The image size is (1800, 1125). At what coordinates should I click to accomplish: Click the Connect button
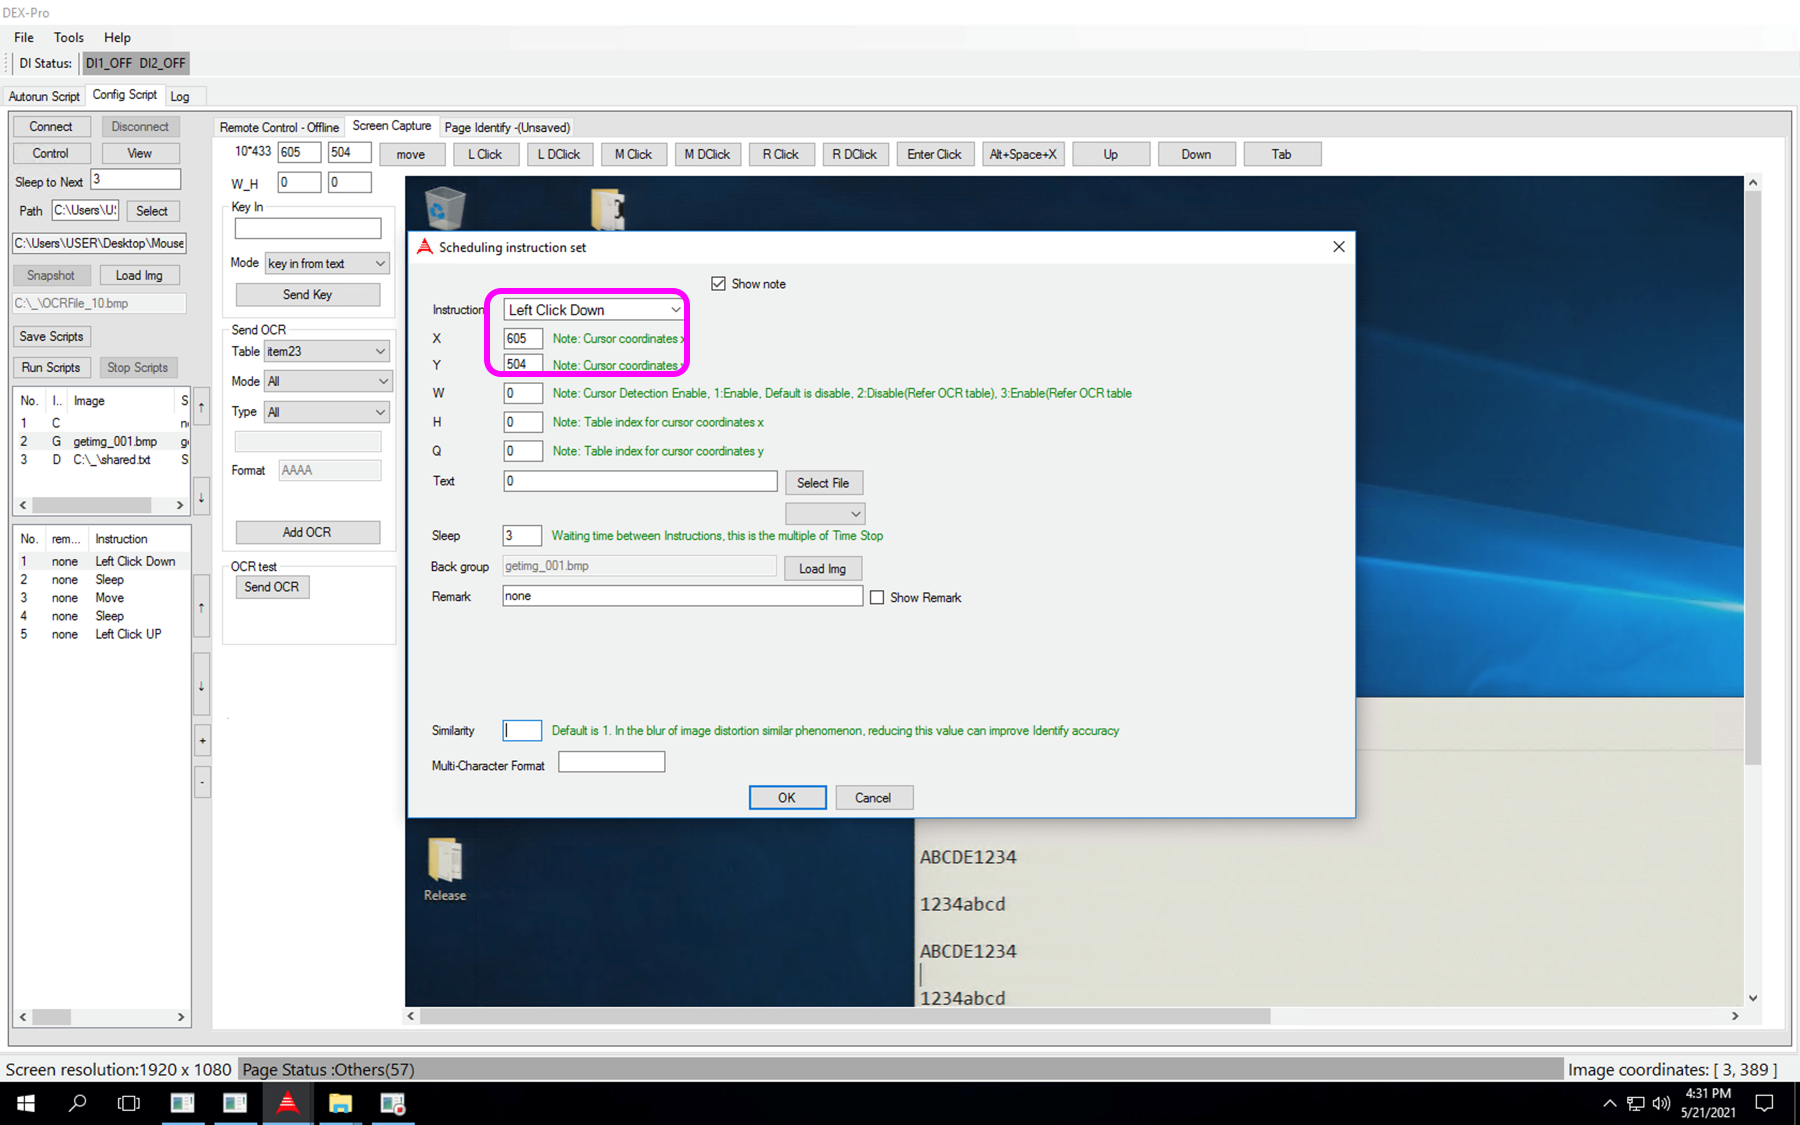51,127
